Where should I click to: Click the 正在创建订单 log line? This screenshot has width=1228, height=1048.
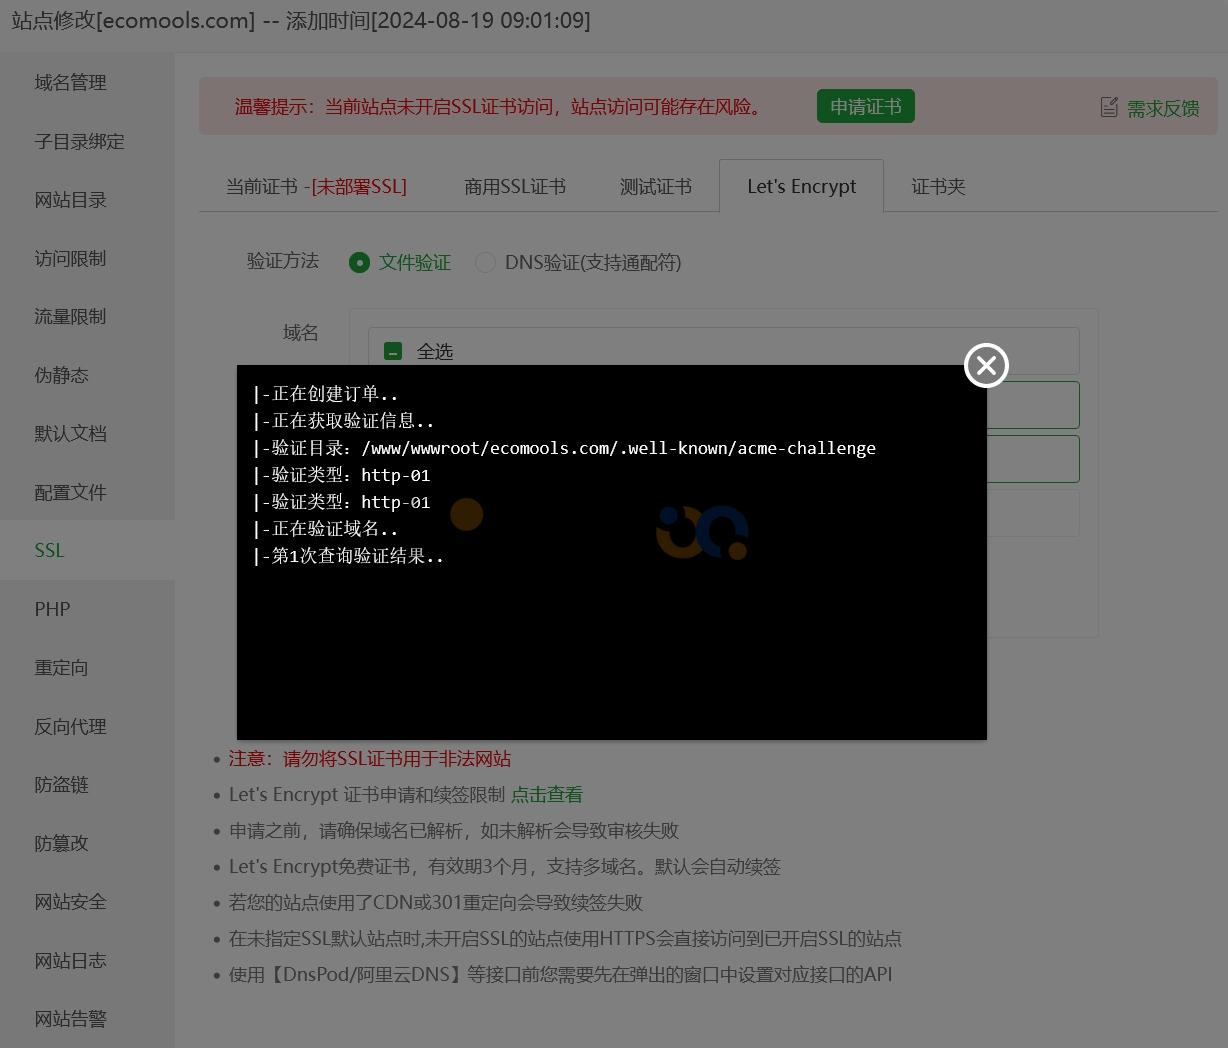(325, 394)
